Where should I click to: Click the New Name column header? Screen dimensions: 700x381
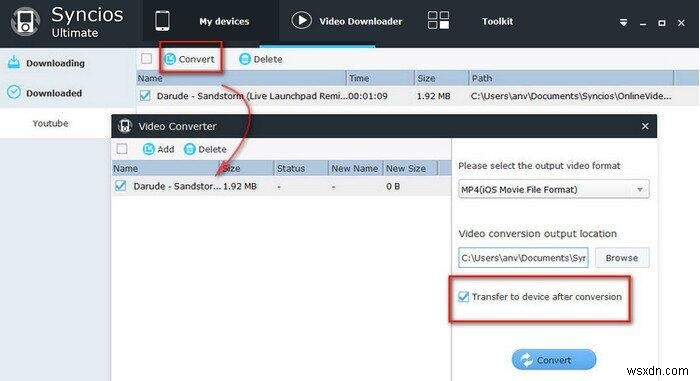(x=355, y=168)
